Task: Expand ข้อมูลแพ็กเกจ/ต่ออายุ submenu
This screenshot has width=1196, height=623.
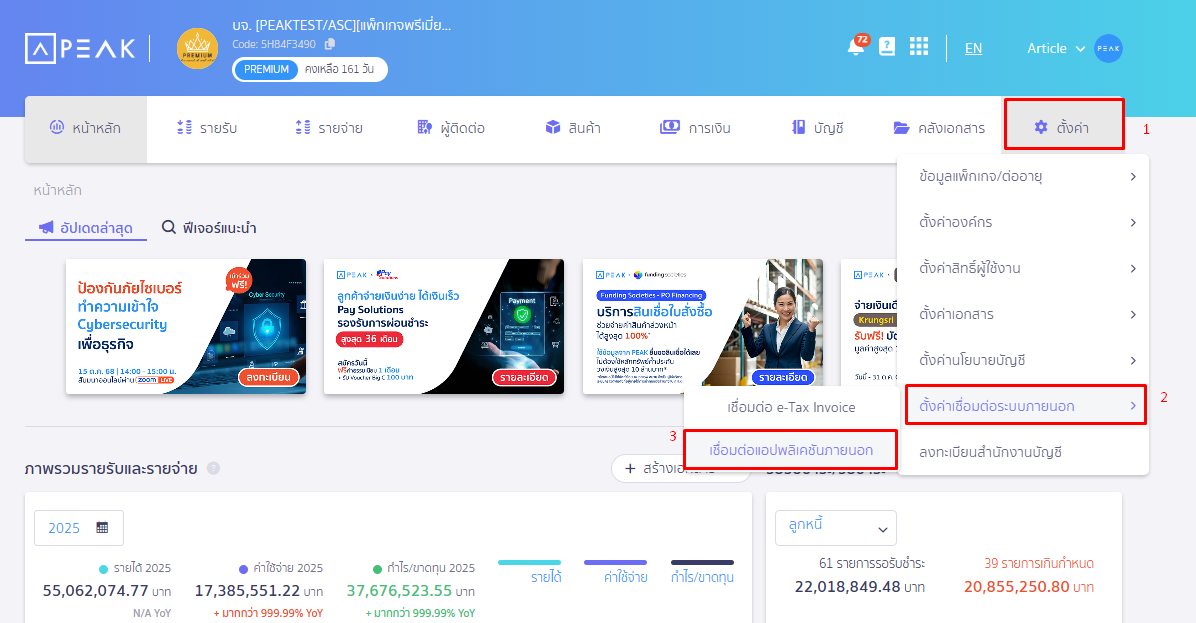Action: [x=1025, y=176]
